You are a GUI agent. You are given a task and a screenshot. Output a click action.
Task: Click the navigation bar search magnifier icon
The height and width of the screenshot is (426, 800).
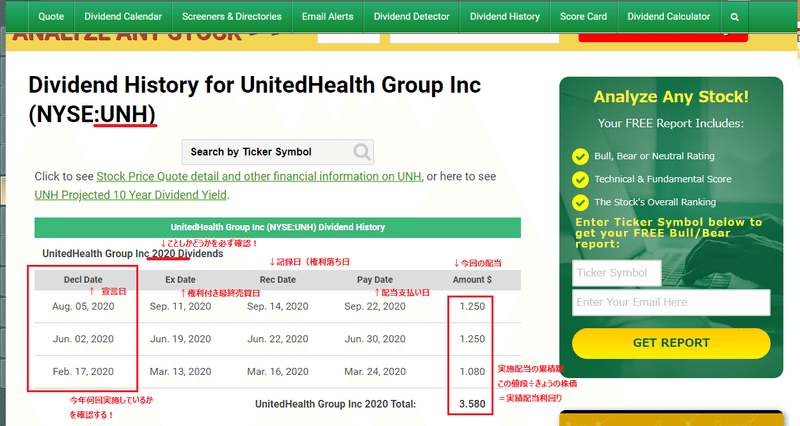(734, 17)
